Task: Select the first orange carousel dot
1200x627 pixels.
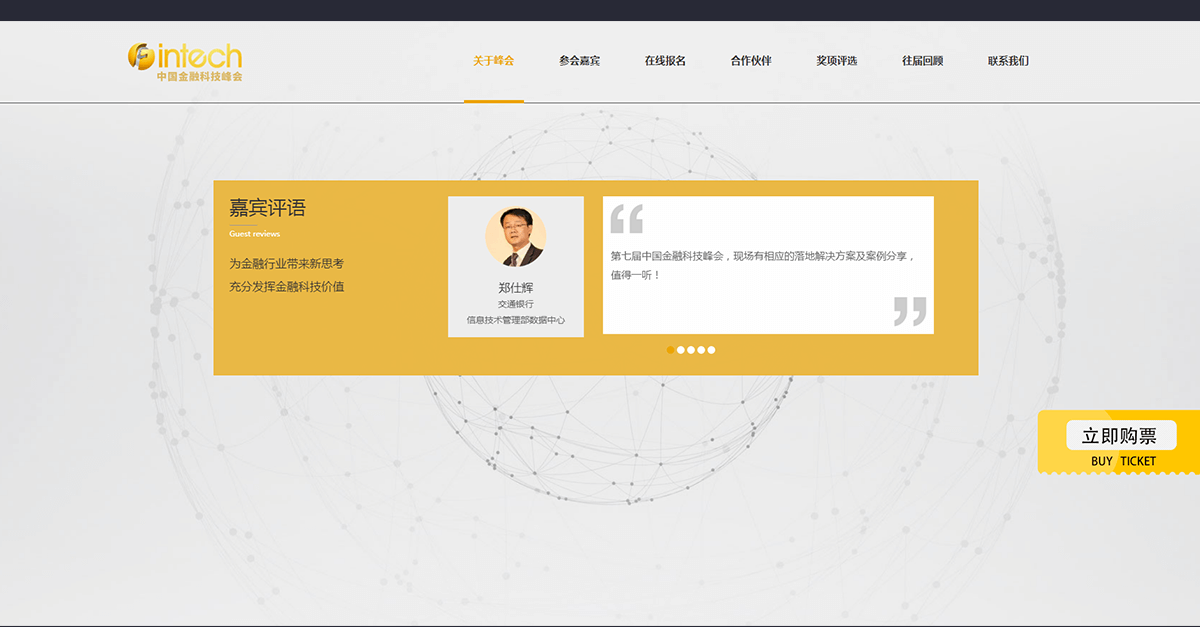Action: pos(671,350)
